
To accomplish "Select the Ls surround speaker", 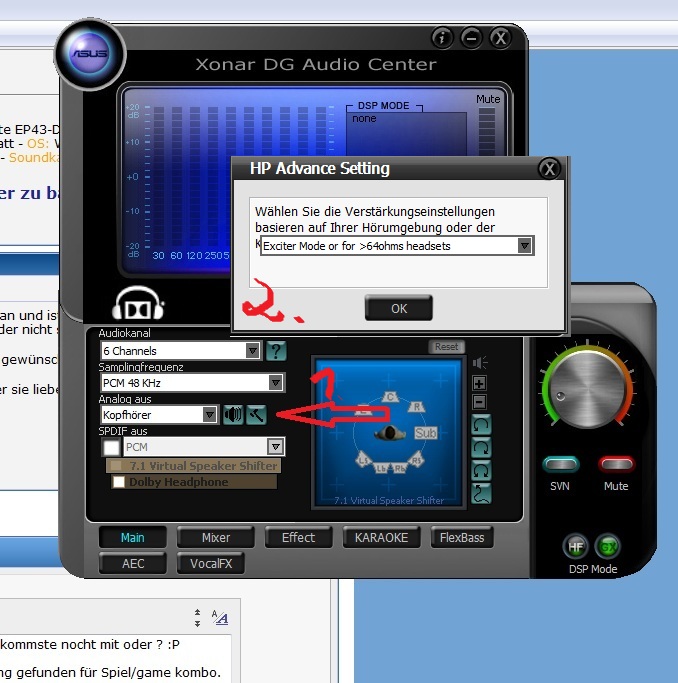I will pyautogui.click(x=363, y=460).
